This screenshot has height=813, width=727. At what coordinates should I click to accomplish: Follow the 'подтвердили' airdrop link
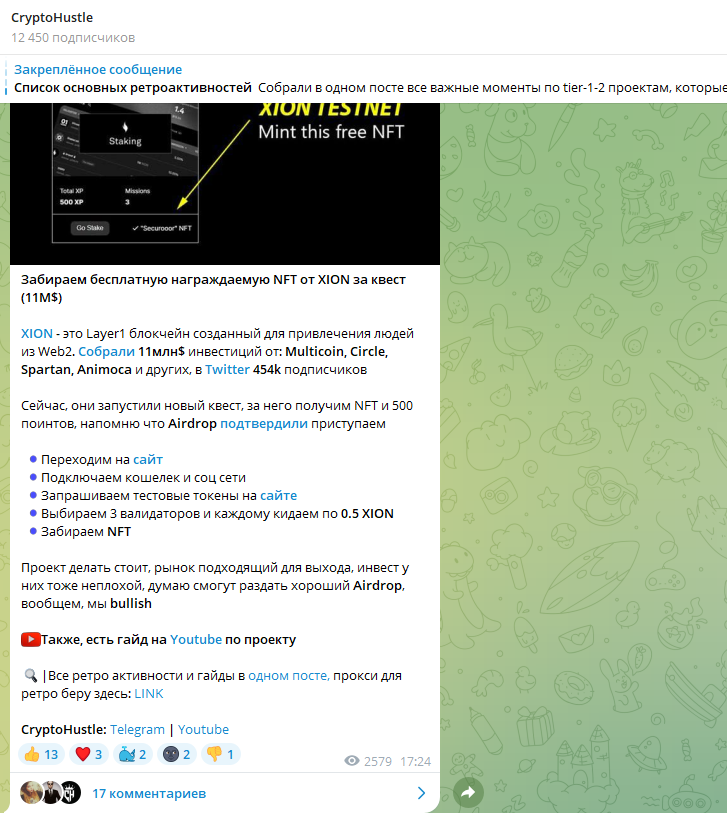coord(264,424)
